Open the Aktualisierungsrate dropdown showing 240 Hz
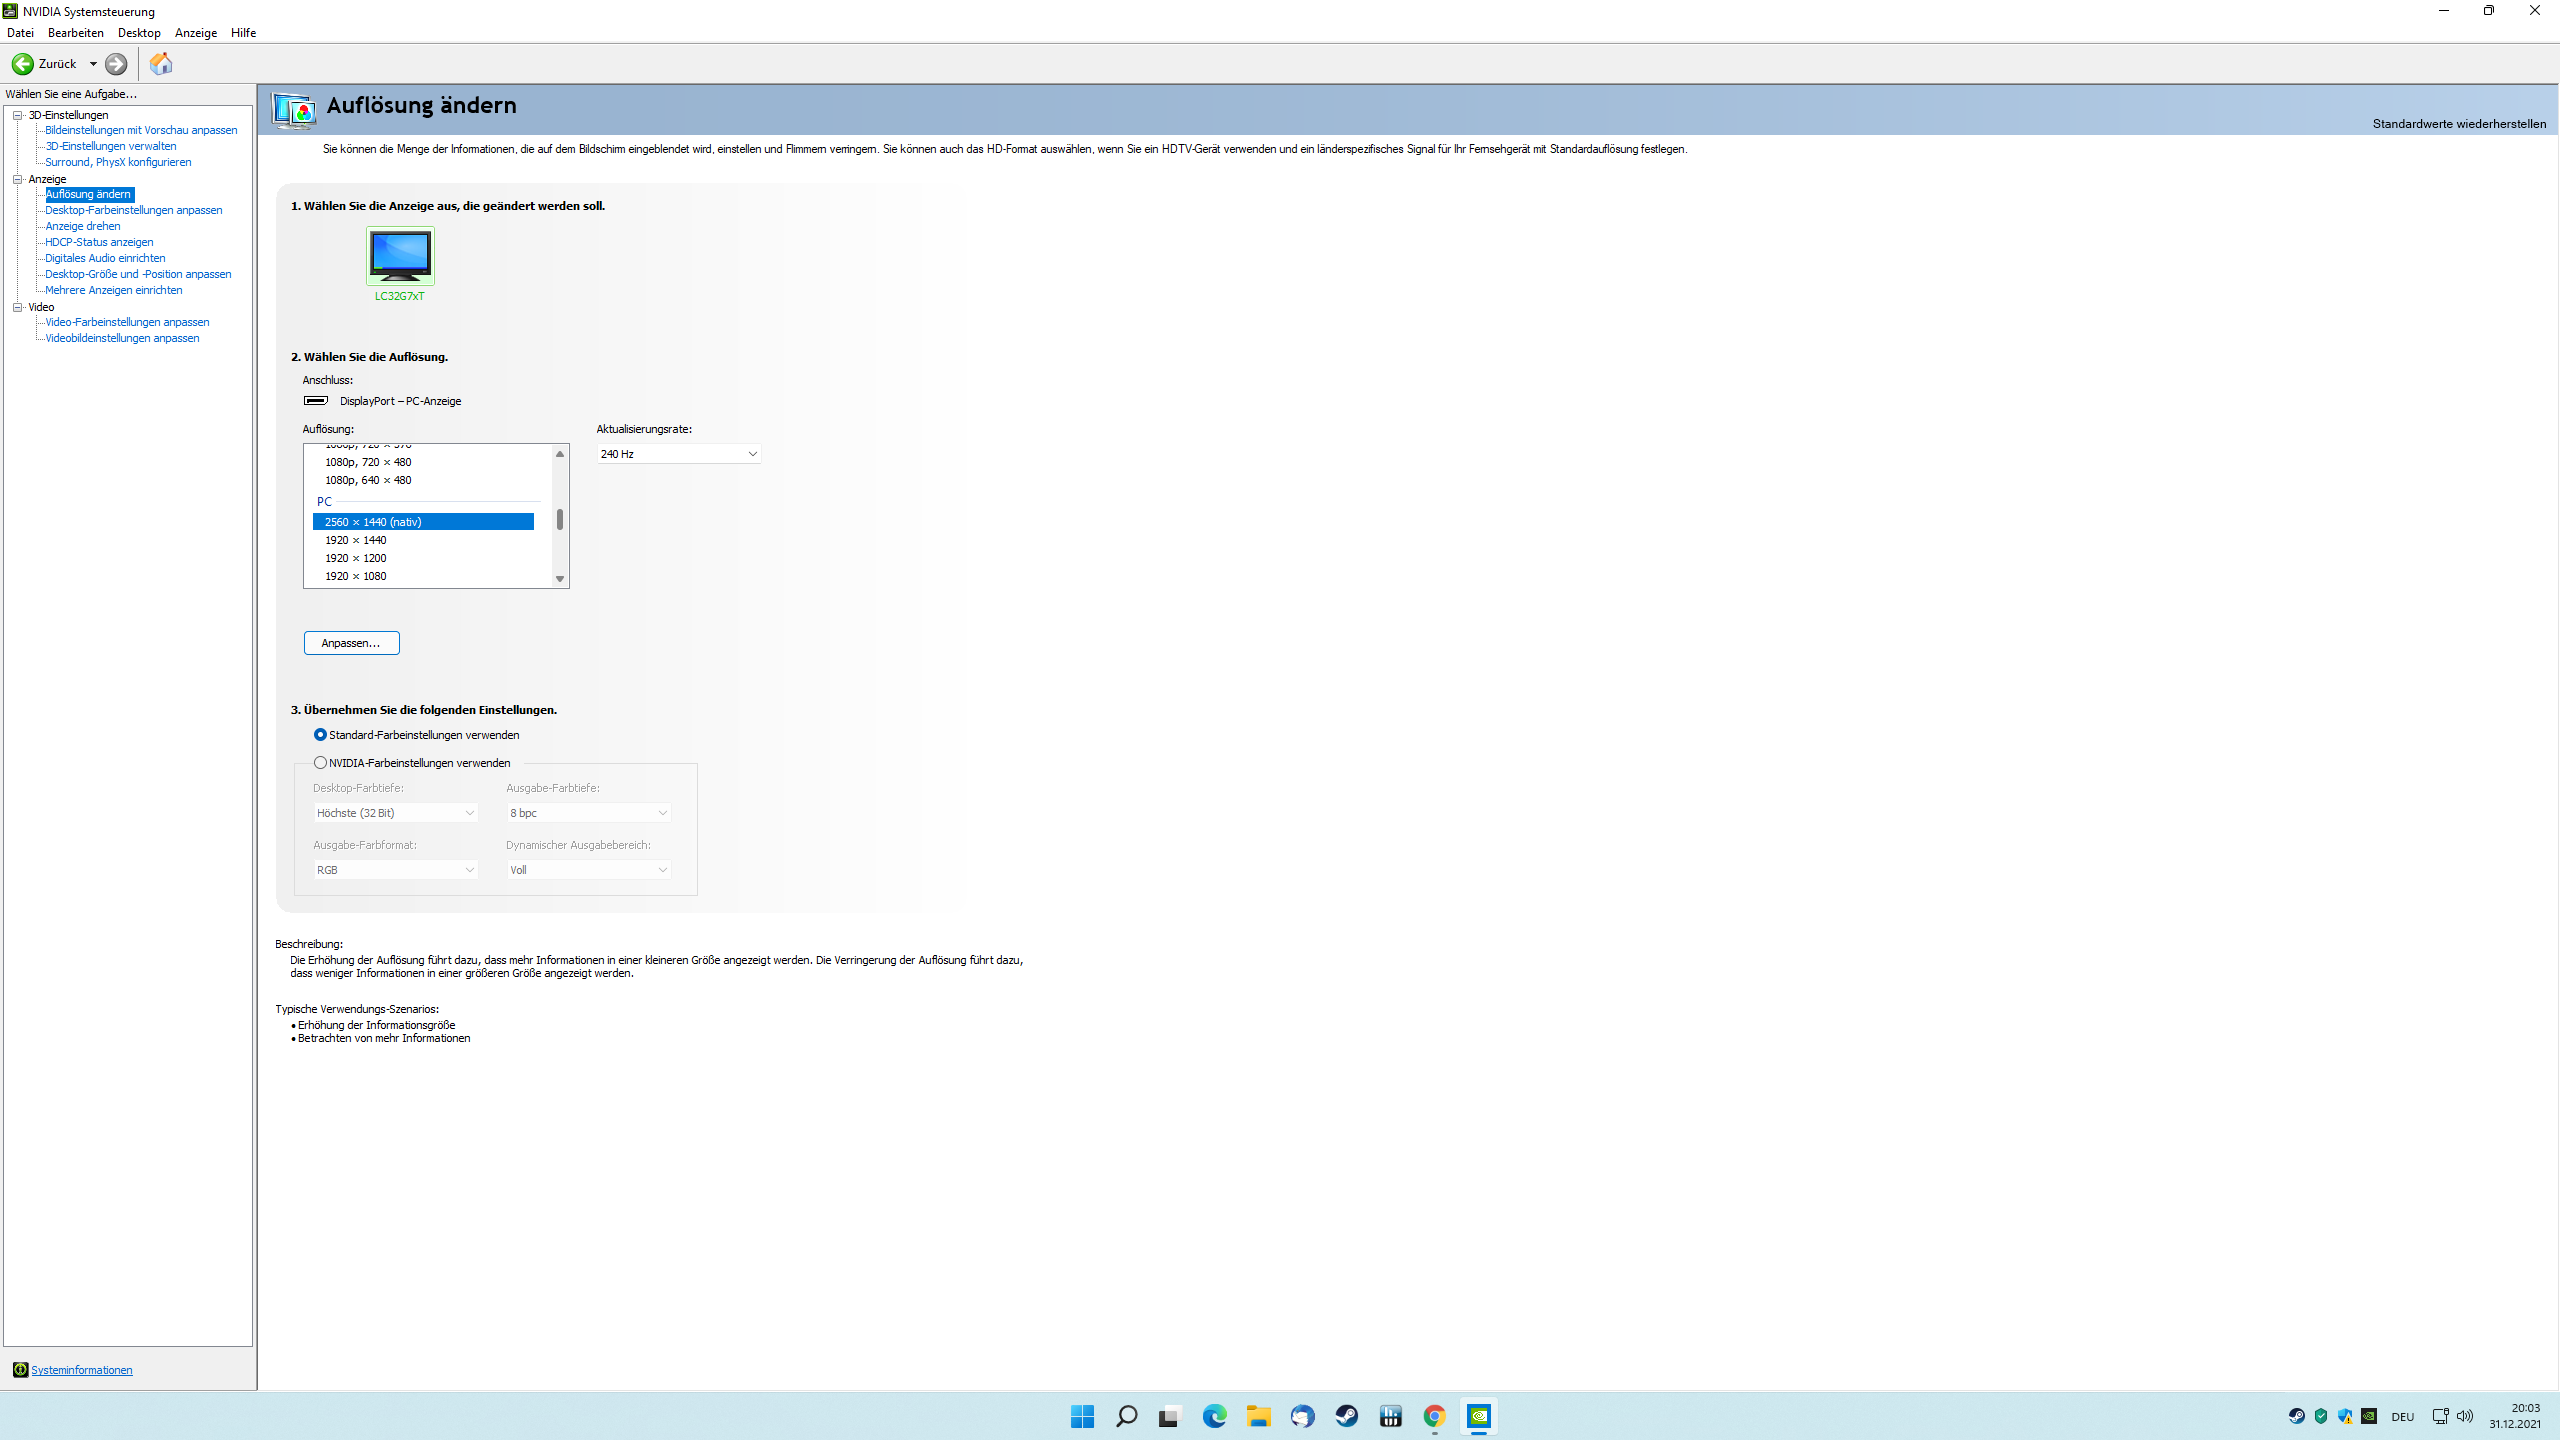The width and height of the screenshot is (2560, 1440). point(678,453)
